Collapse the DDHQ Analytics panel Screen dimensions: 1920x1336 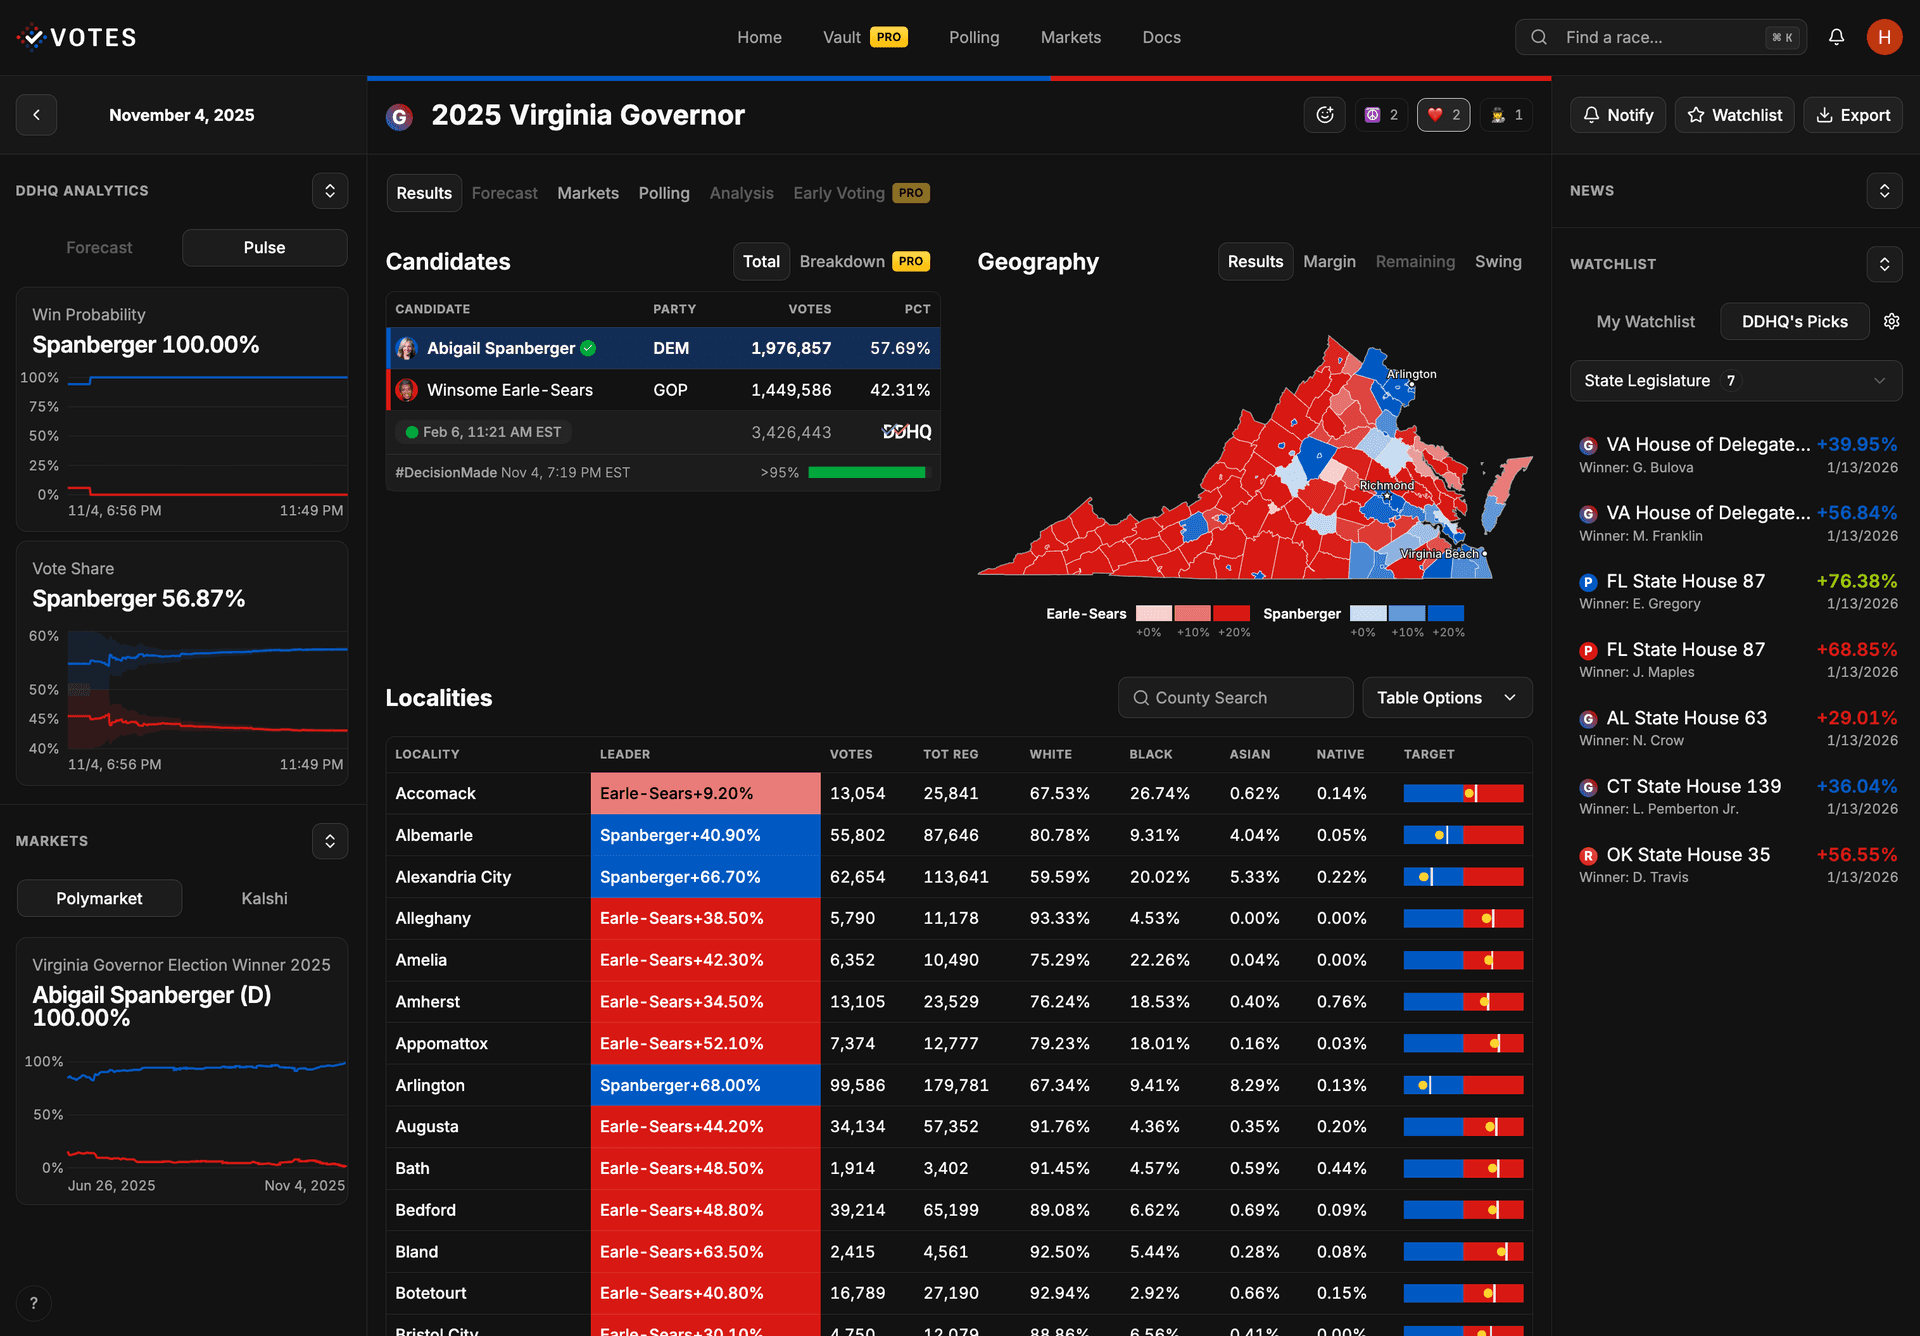(330, 191)
